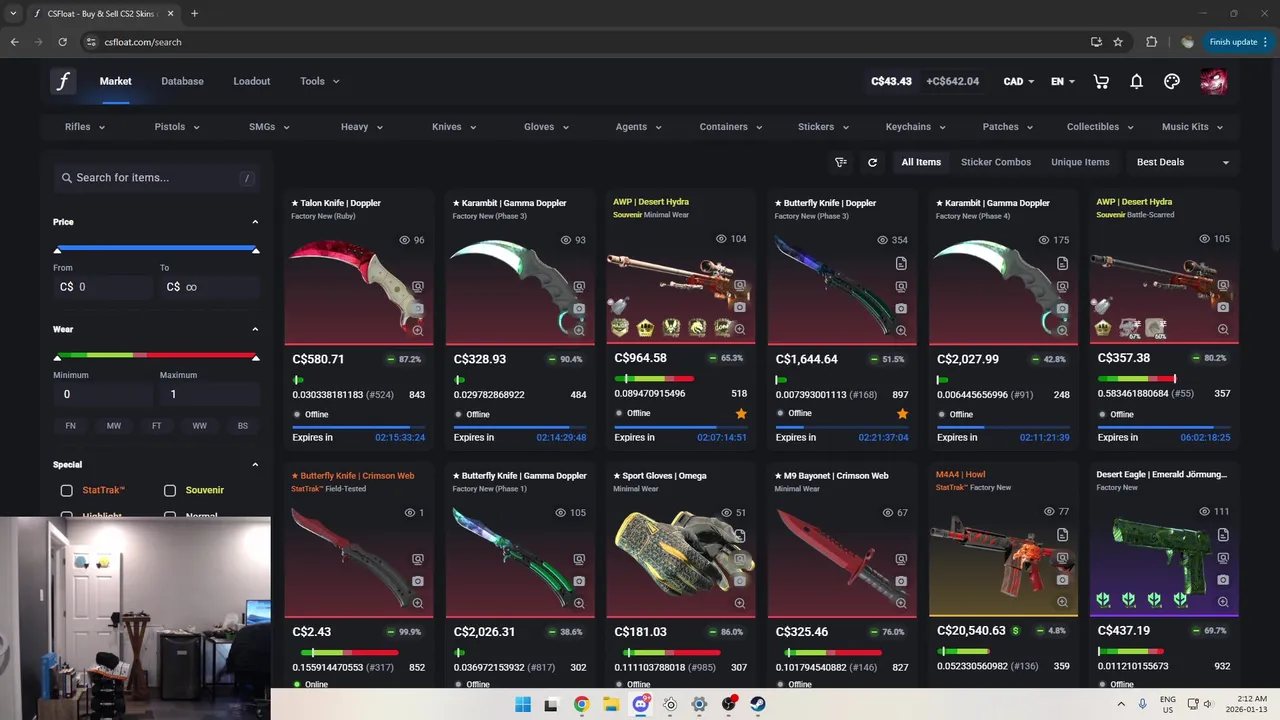1280x720 pixels.
Task: Open the Music Kits dropdown
Action: pyautogui.click(x=1192, y=127)
